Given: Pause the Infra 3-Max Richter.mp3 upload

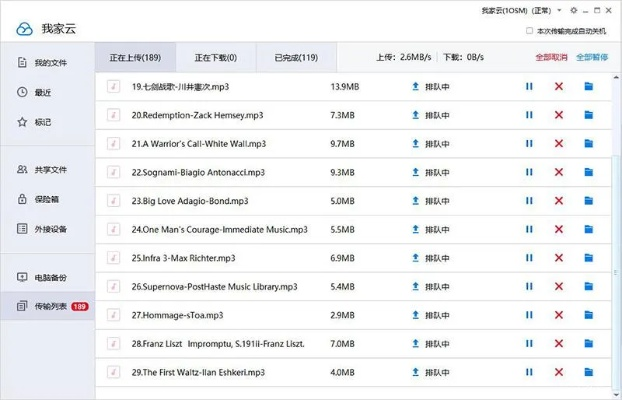Looking at the screenshot, I should (529, 258).
